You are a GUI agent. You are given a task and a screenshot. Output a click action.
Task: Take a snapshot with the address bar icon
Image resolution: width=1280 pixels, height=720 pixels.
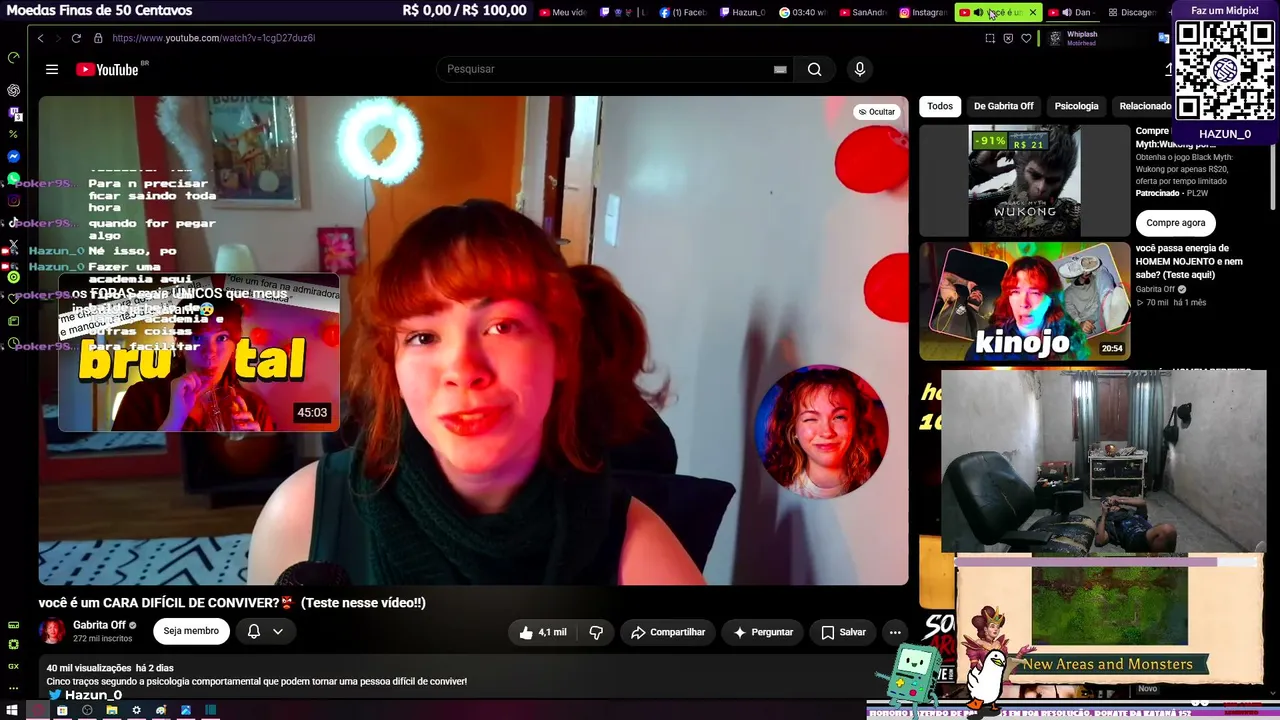click(990, 38)
